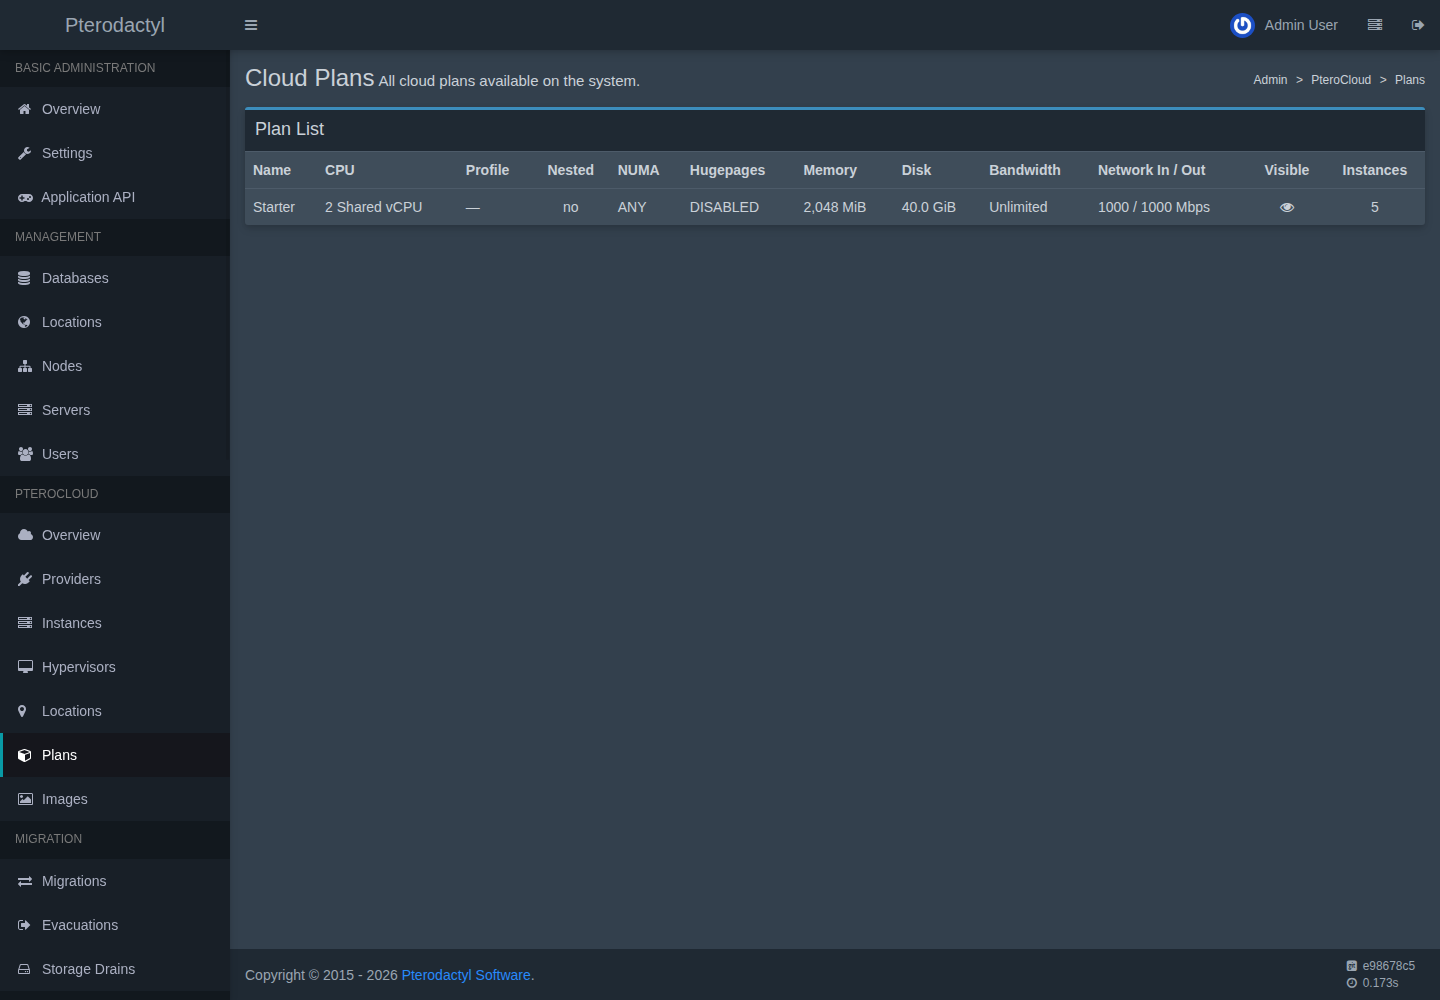
Task: Toggle the sidebar hamburger menu icon
Action: point(251,25)
